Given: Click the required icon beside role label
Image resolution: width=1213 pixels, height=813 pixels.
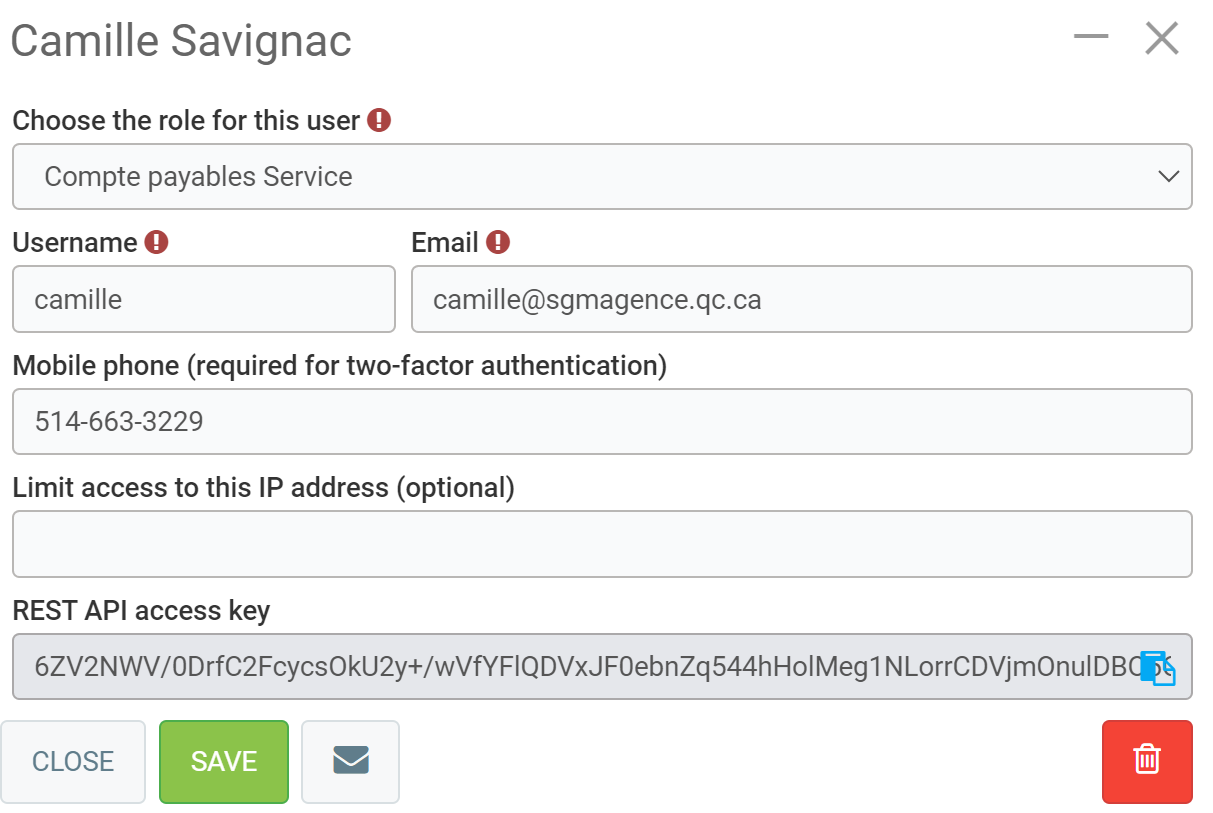Looking at the screenshot, I should click(379, 121).
